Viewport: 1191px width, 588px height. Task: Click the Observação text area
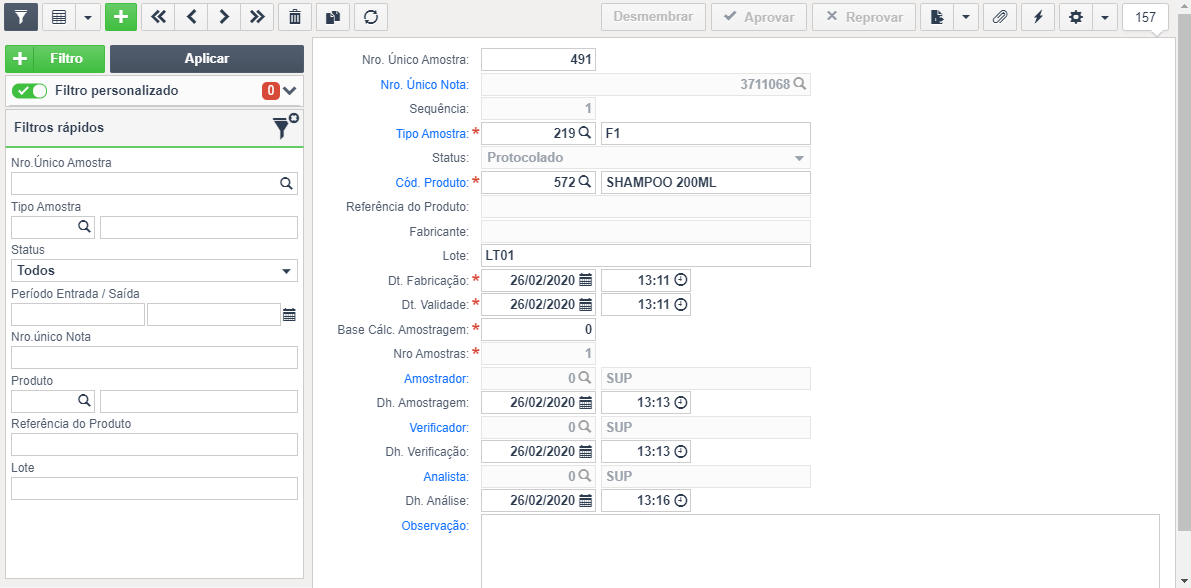click(x=820, y=551)
